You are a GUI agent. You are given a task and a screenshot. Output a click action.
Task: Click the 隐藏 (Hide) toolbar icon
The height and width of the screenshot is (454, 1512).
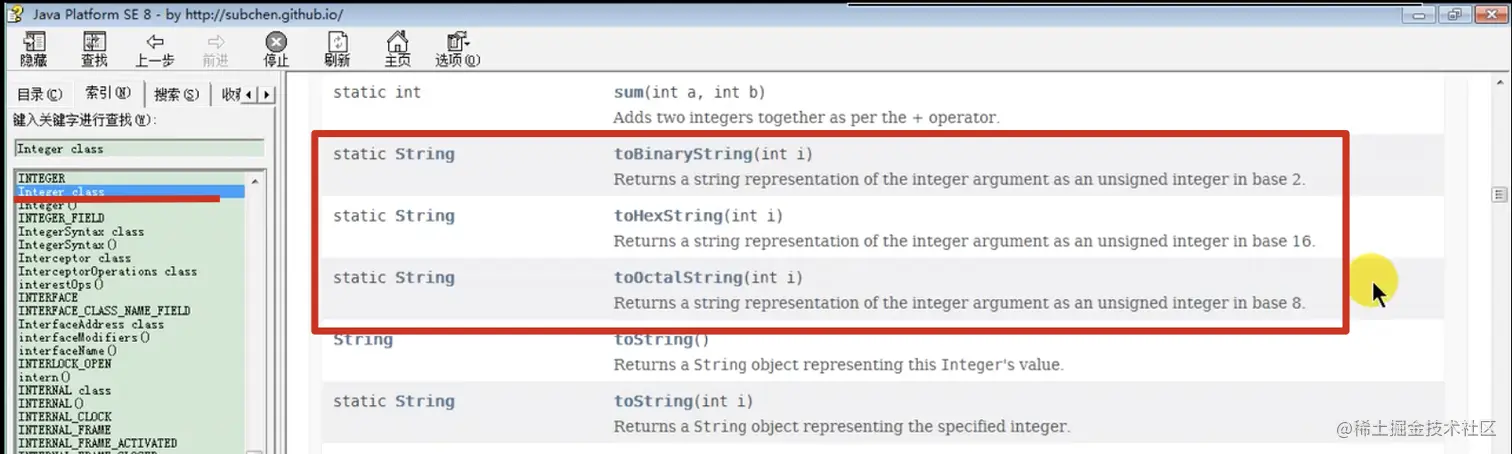tap(33, 49)
